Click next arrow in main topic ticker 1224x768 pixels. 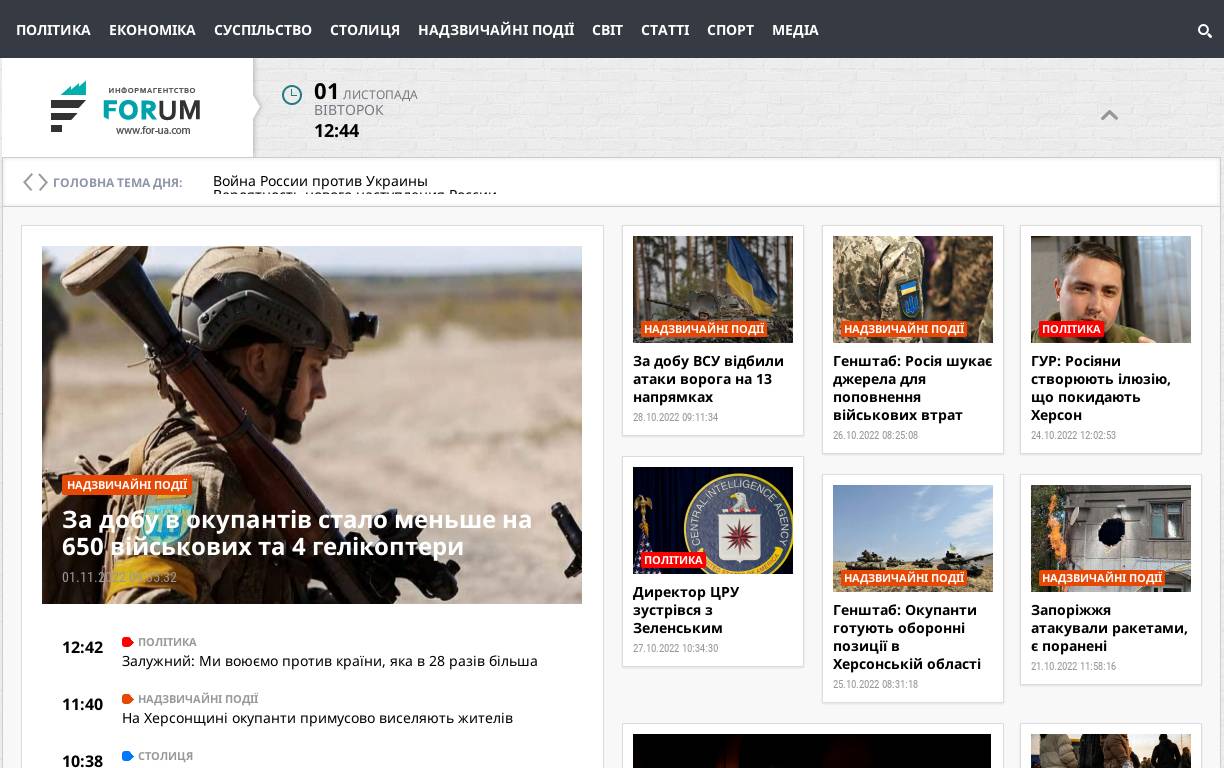coord(42,182)
